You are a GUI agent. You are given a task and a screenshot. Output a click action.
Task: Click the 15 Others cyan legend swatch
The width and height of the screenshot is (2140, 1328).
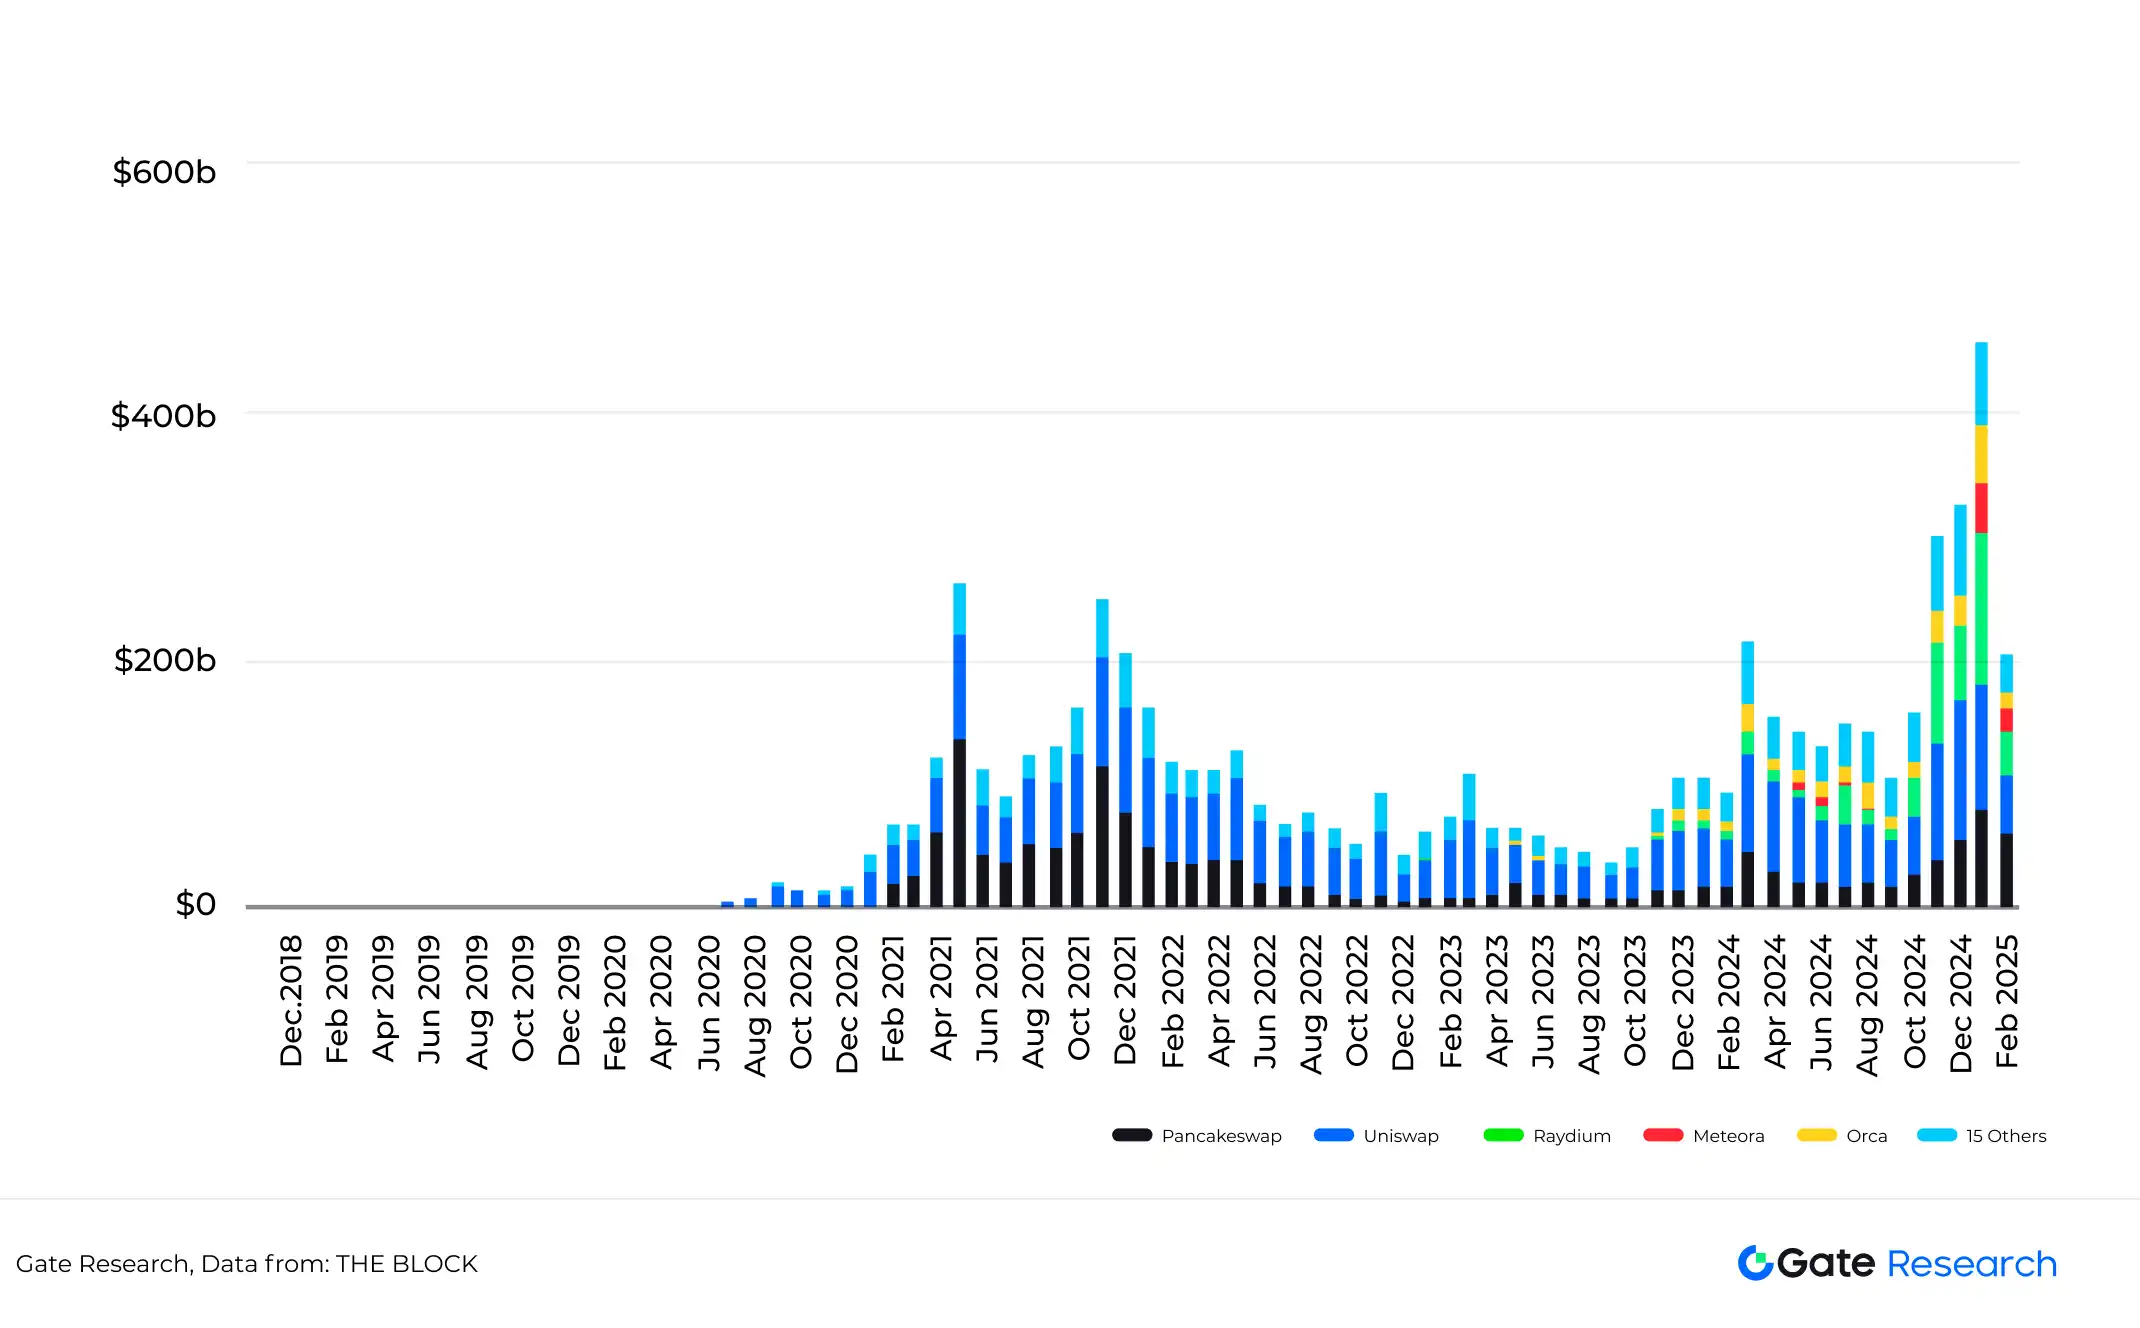(1937, 1135)
